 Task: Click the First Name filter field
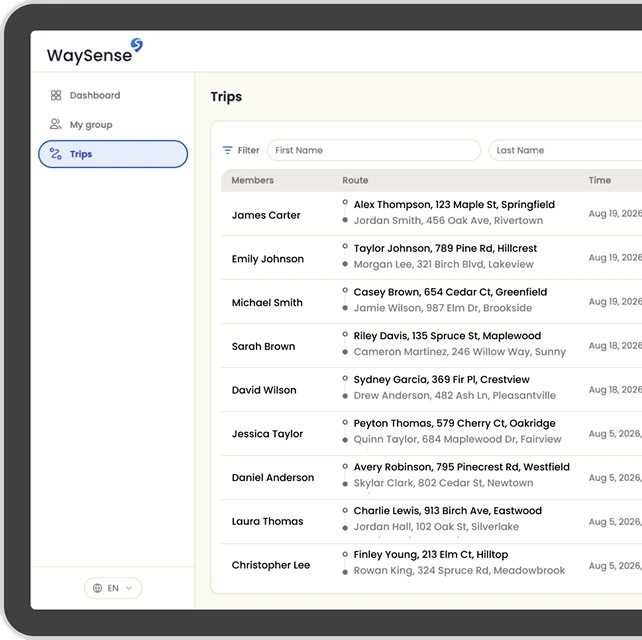point(374,150)
